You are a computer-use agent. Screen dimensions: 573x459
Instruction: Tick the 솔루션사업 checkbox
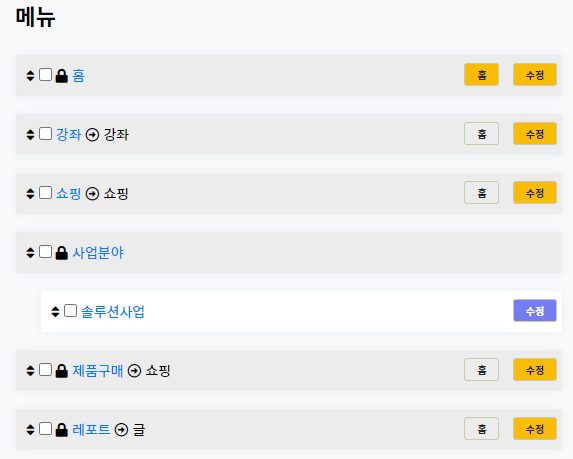(x=70, y=311)
